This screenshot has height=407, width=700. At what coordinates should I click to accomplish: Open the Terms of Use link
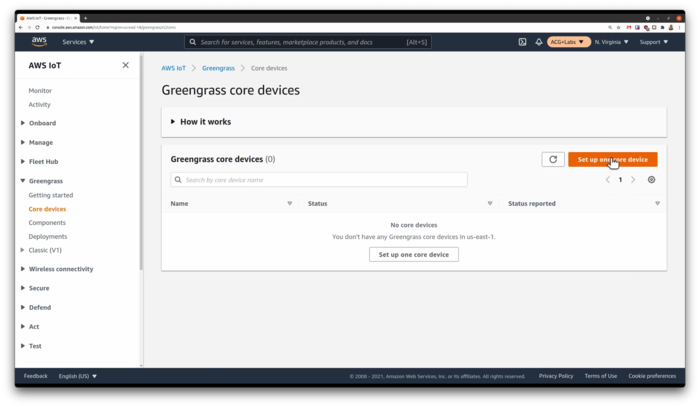601,376
